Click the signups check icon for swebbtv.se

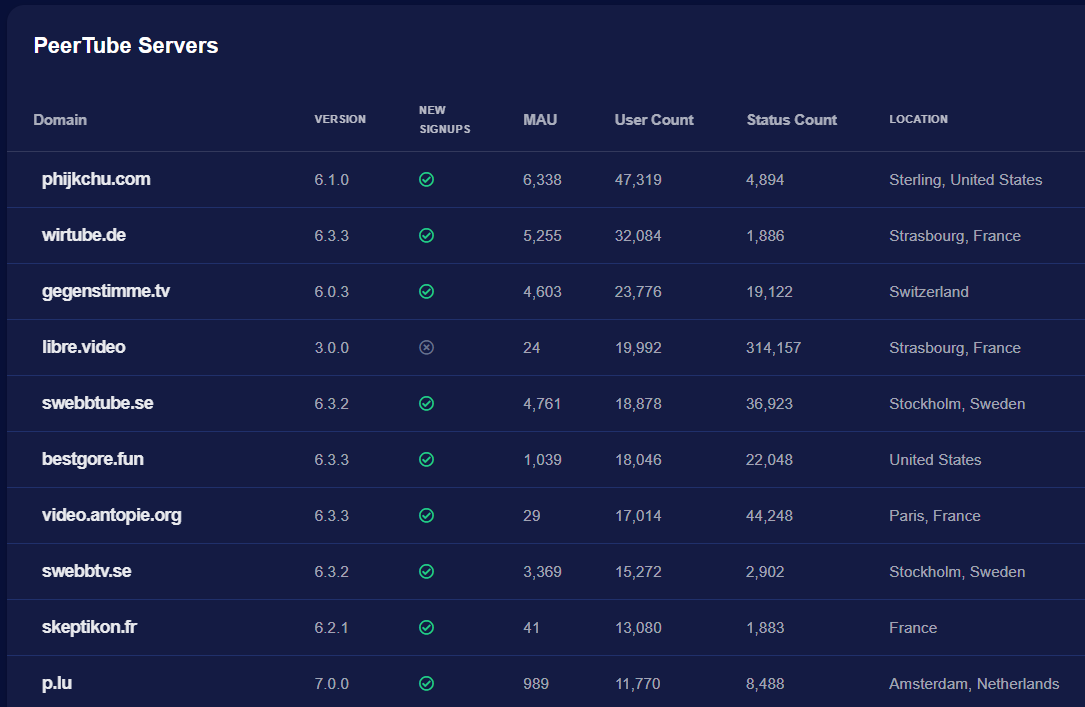coord(426,571)
